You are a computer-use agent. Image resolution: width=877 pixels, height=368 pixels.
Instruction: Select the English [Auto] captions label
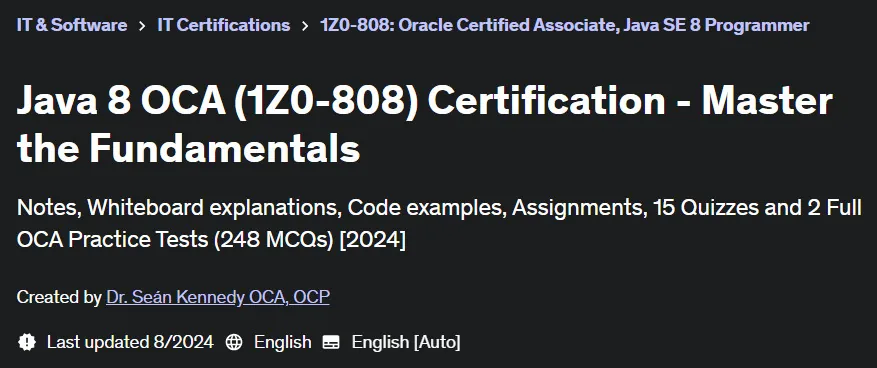point(406,342)
